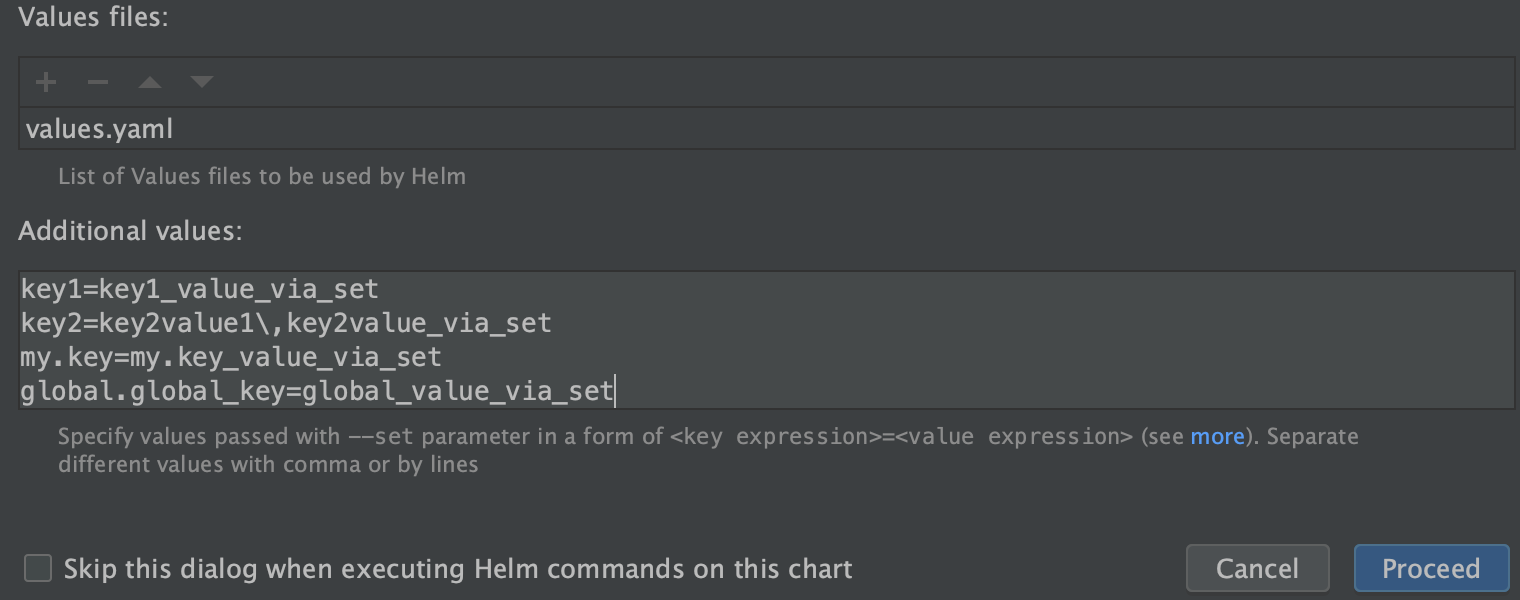The height and width of the screenshot is (600, 1520).
Task: Select values.yaml in the Values files list
Action: pos(766,129)
